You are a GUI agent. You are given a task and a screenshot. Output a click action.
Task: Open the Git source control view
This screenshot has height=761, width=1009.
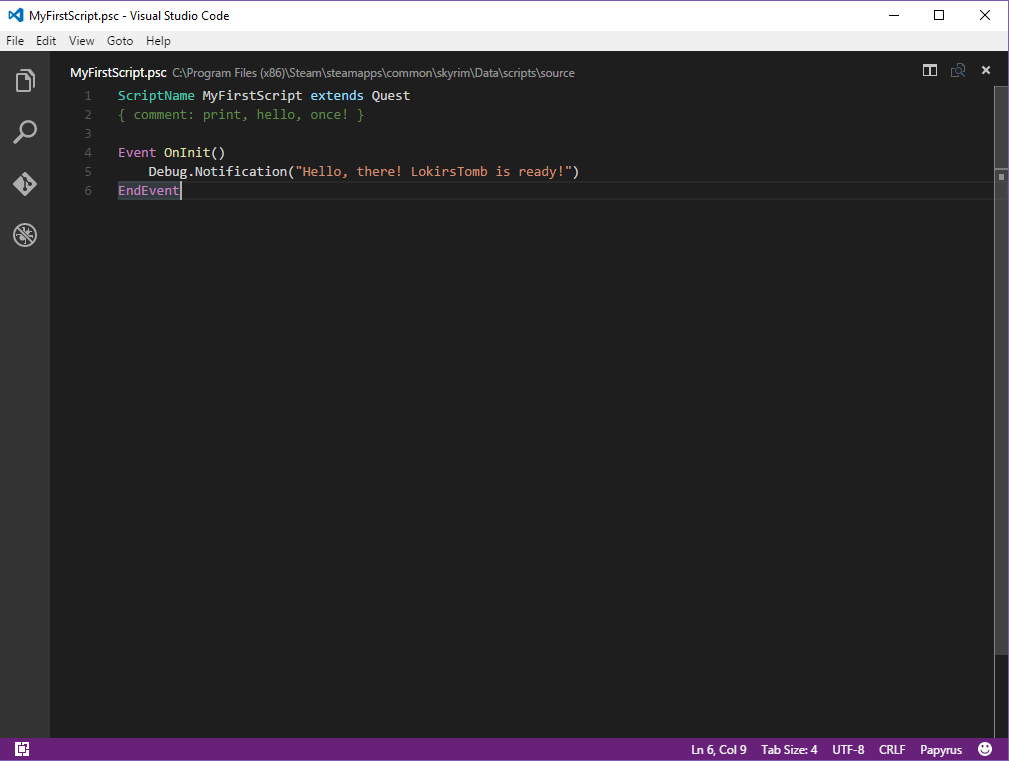tap(25, 184)
